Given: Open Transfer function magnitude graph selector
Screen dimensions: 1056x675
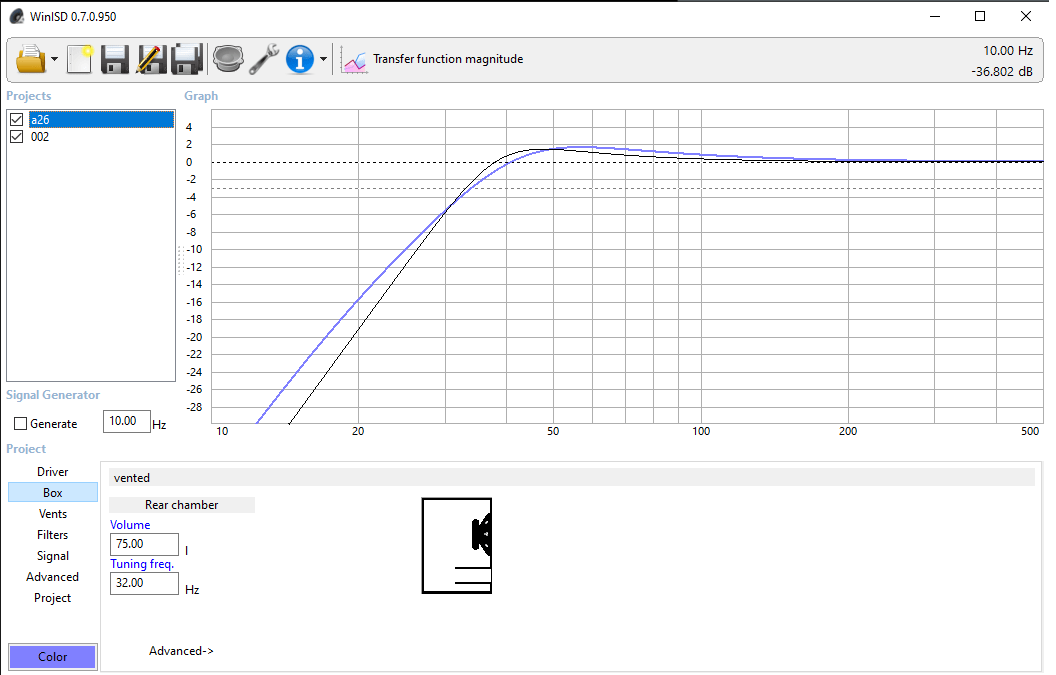Looking at the screenshot, I should point(448,59).
